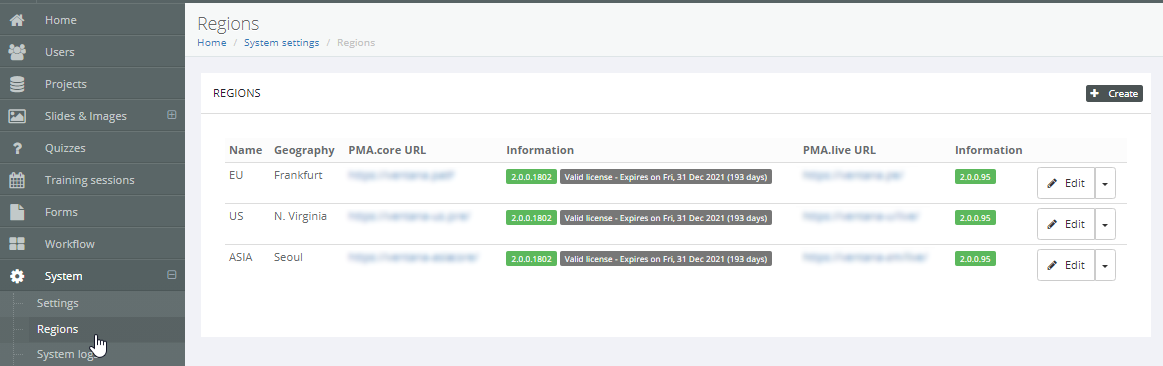1163x366 pixels.
Task: Click the Create region button
Action: (x=1114, y=94)
